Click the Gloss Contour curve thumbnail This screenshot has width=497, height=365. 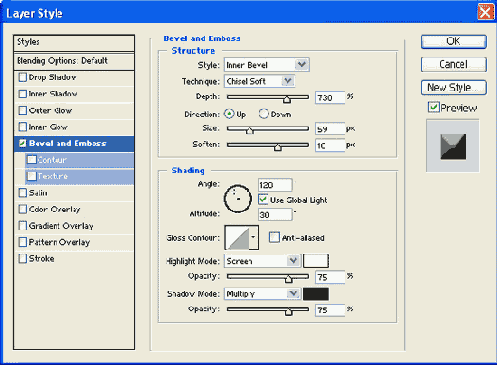click(x=237, y=238)
